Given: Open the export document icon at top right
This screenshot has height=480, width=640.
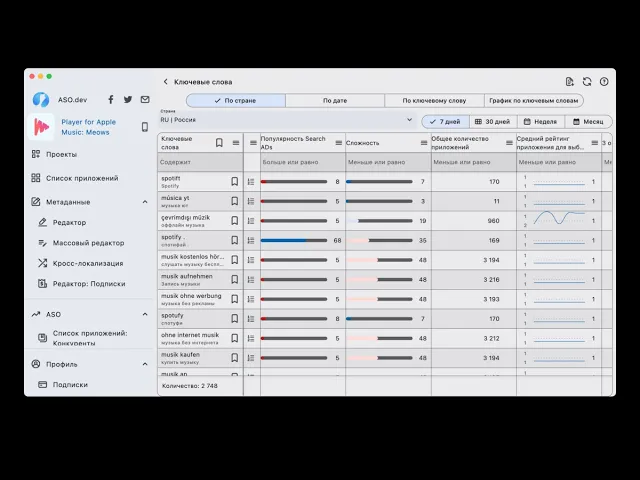Looking at the screenshot, I should point(570,82).
